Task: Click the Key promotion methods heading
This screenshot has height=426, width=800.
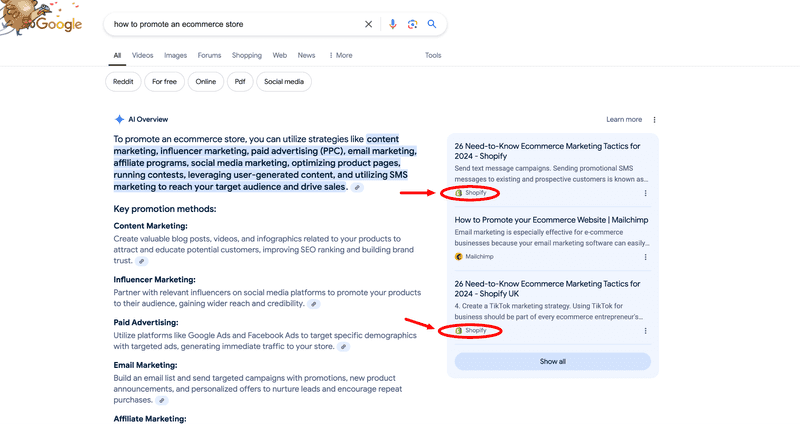Action: (x=165, y=209)
